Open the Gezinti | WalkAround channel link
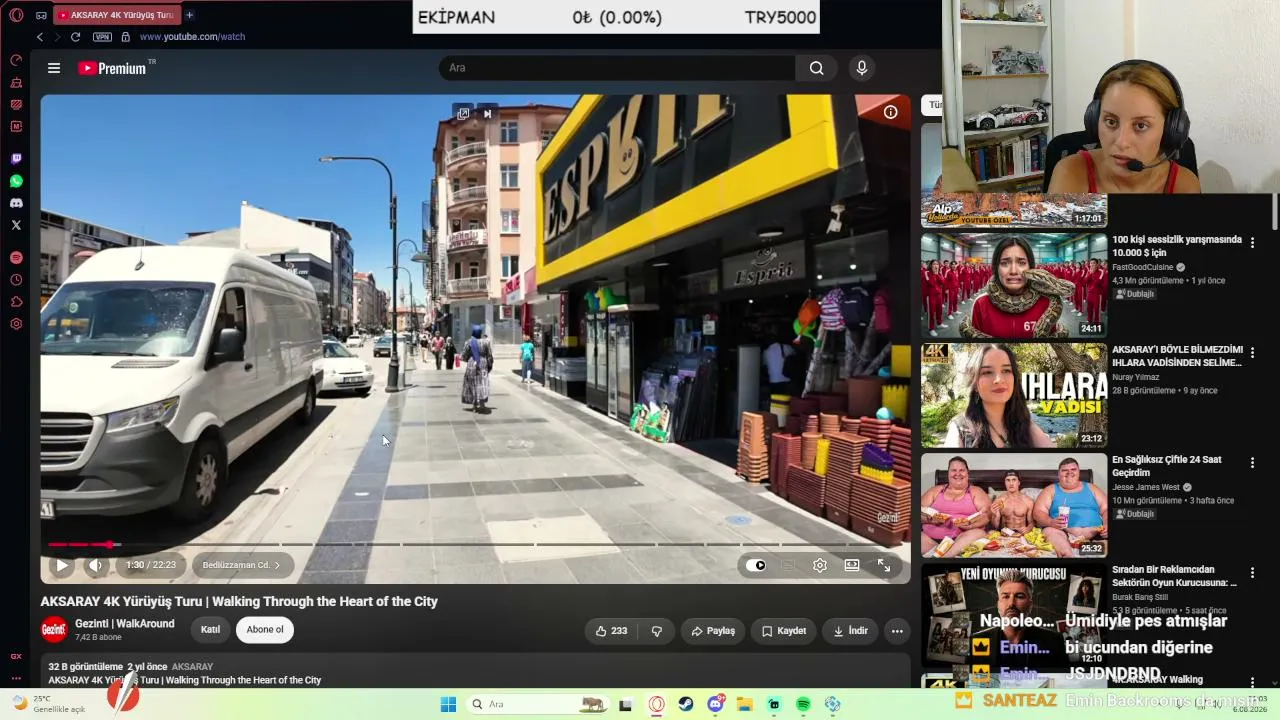 pos(125,624)
